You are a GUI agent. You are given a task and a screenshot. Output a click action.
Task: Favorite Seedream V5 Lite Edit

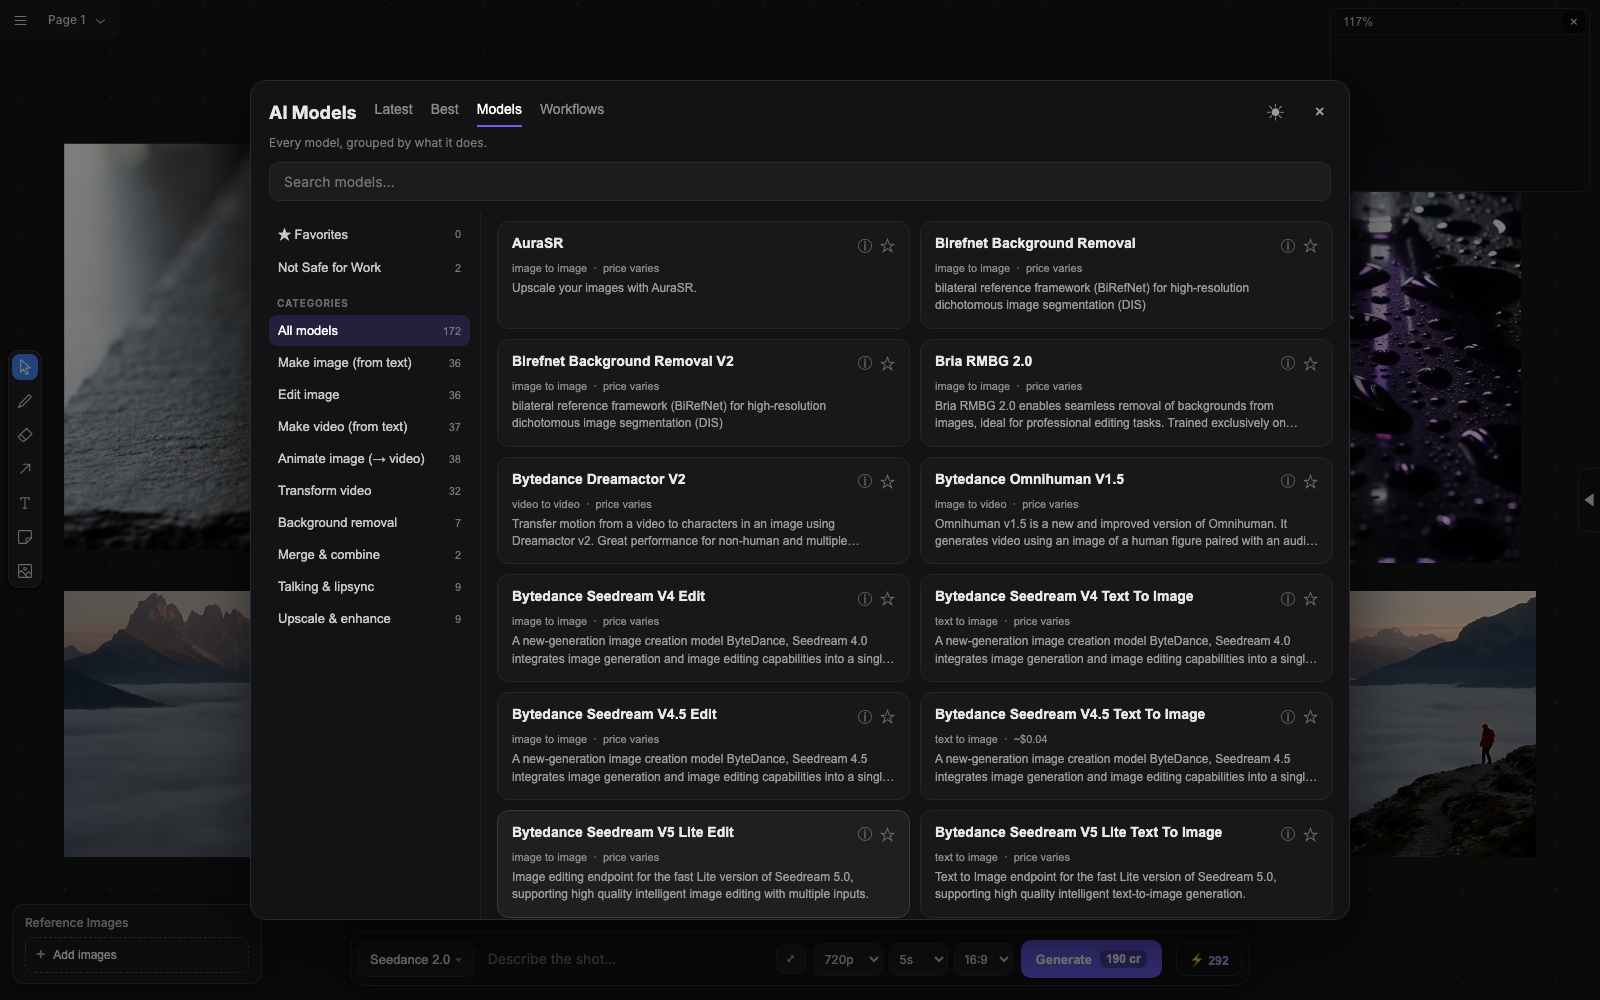coord(887,835)
